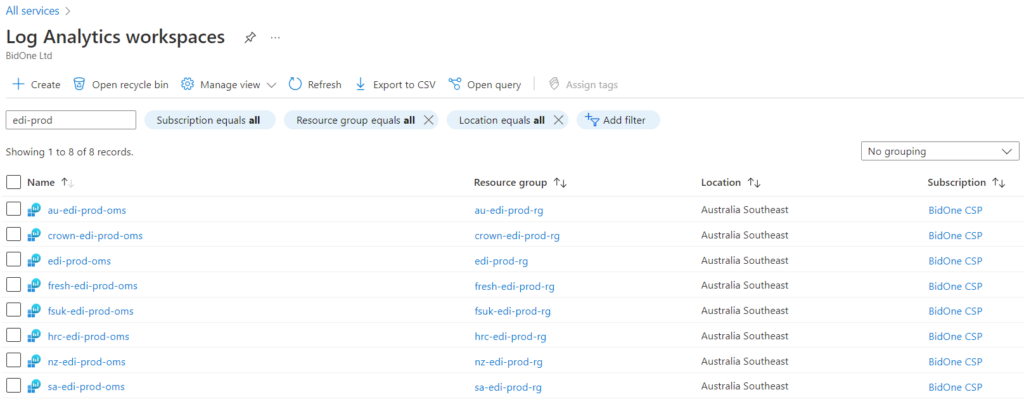This screenshot has width=1024, height=404.
Task: Pin the Log Analytics workspaces page
Action: click(x=249, y=38)
